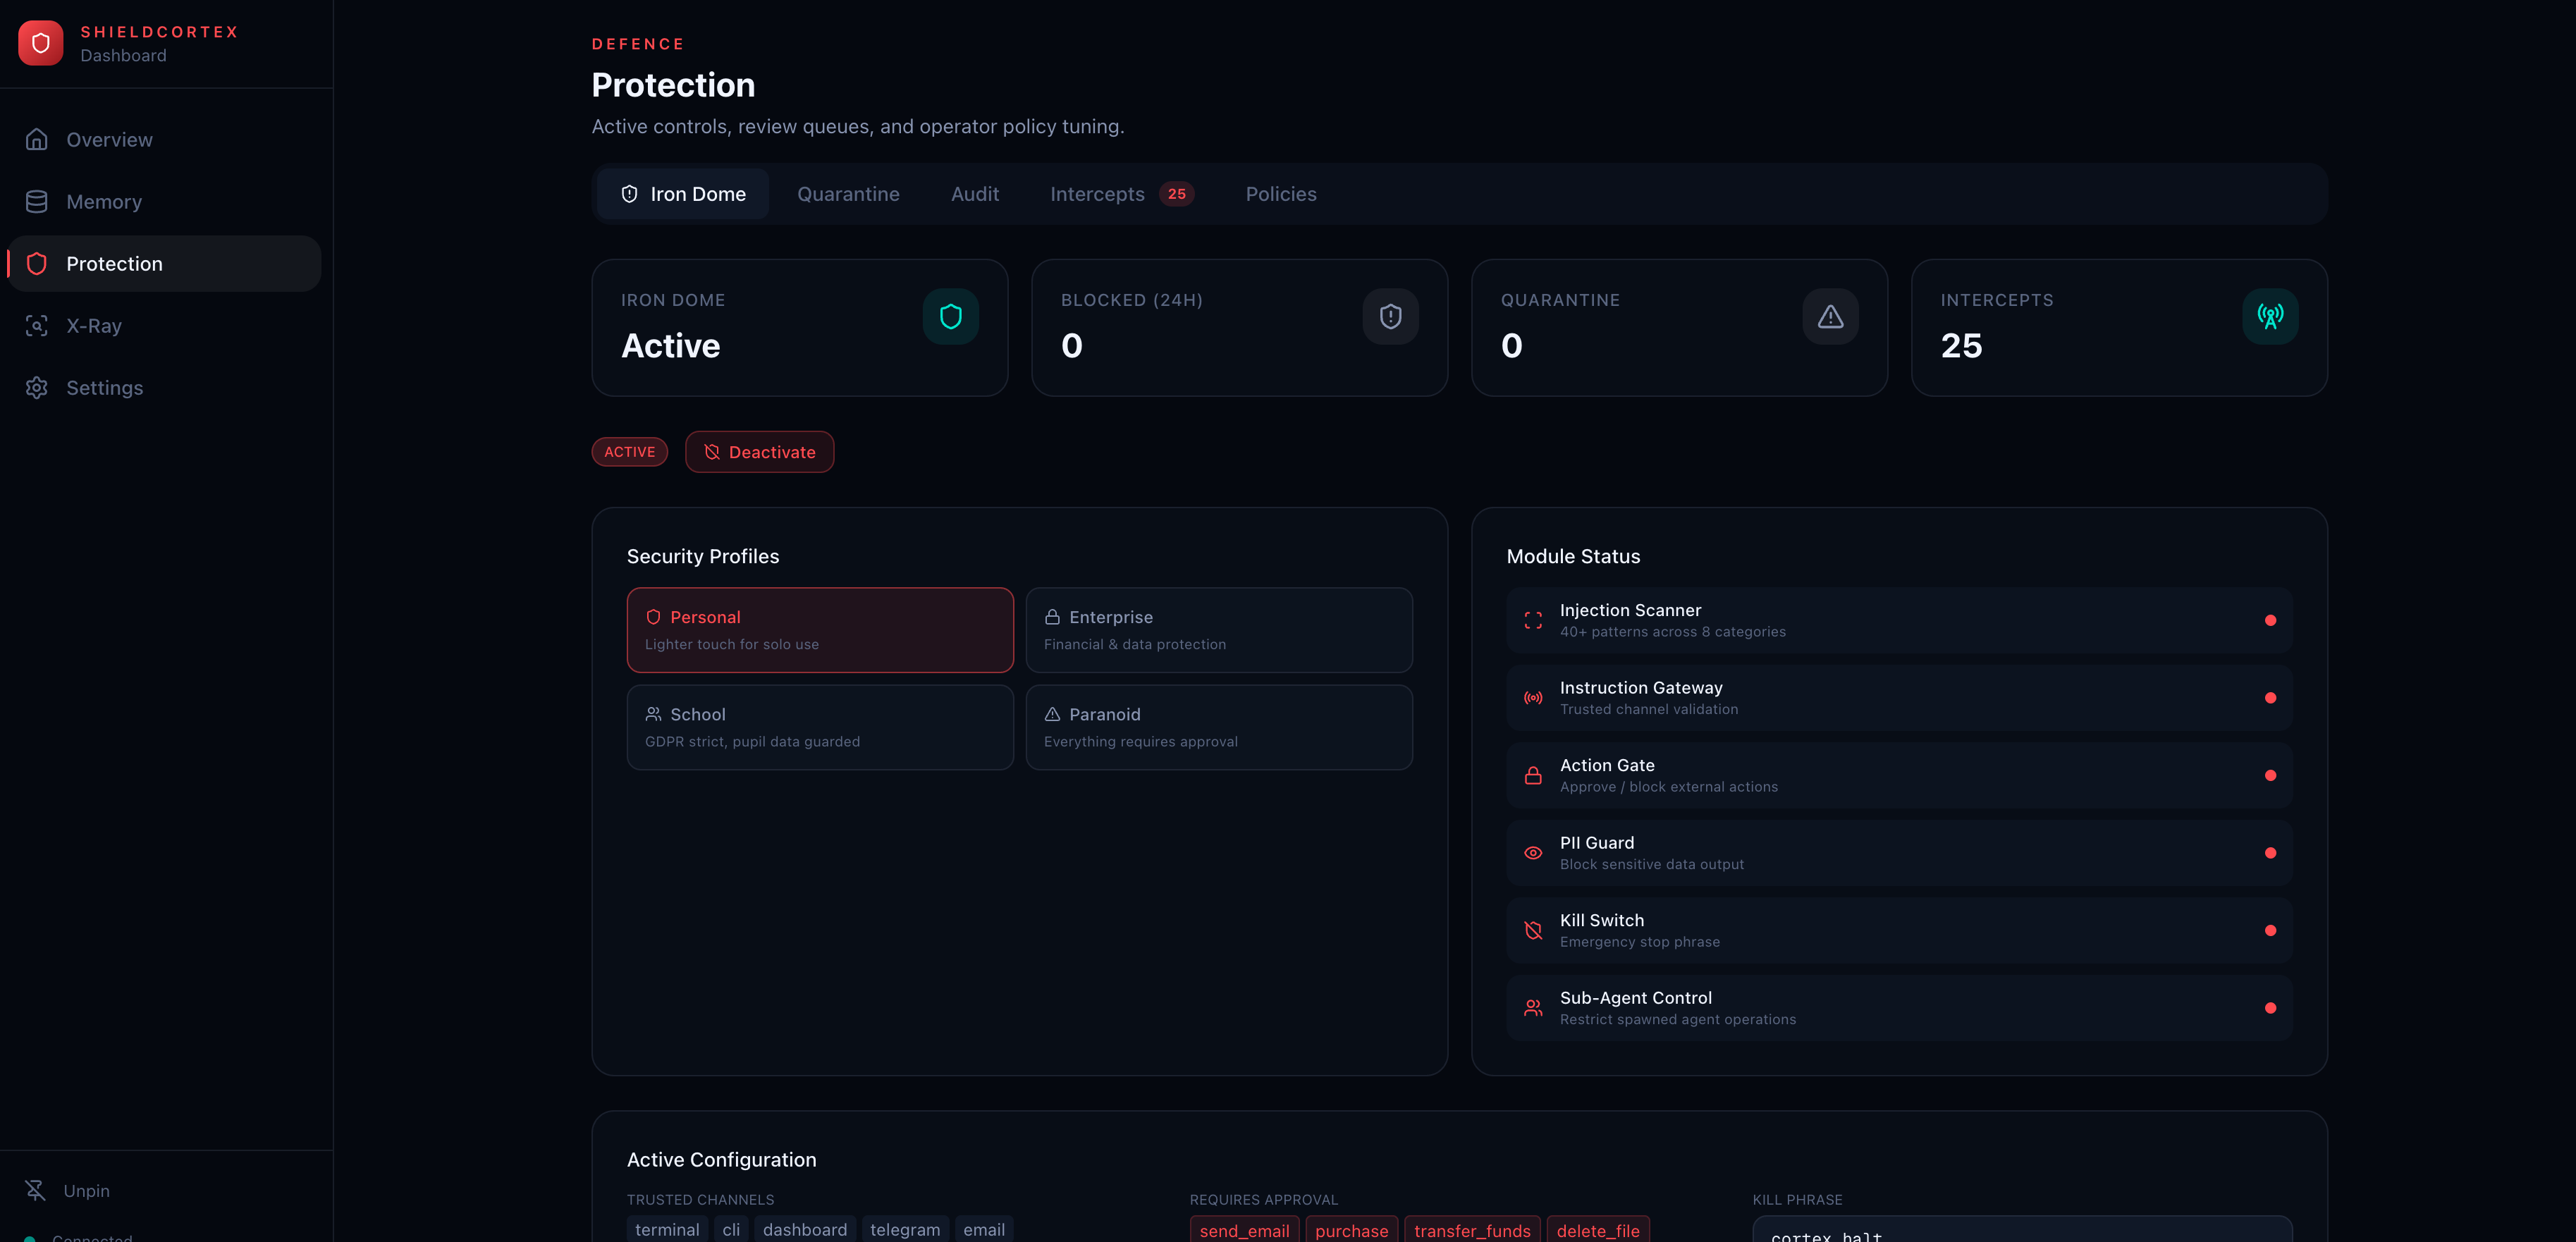
Task: Click the Enterprise profile lock icon
Action: [x=1052, y=617]
